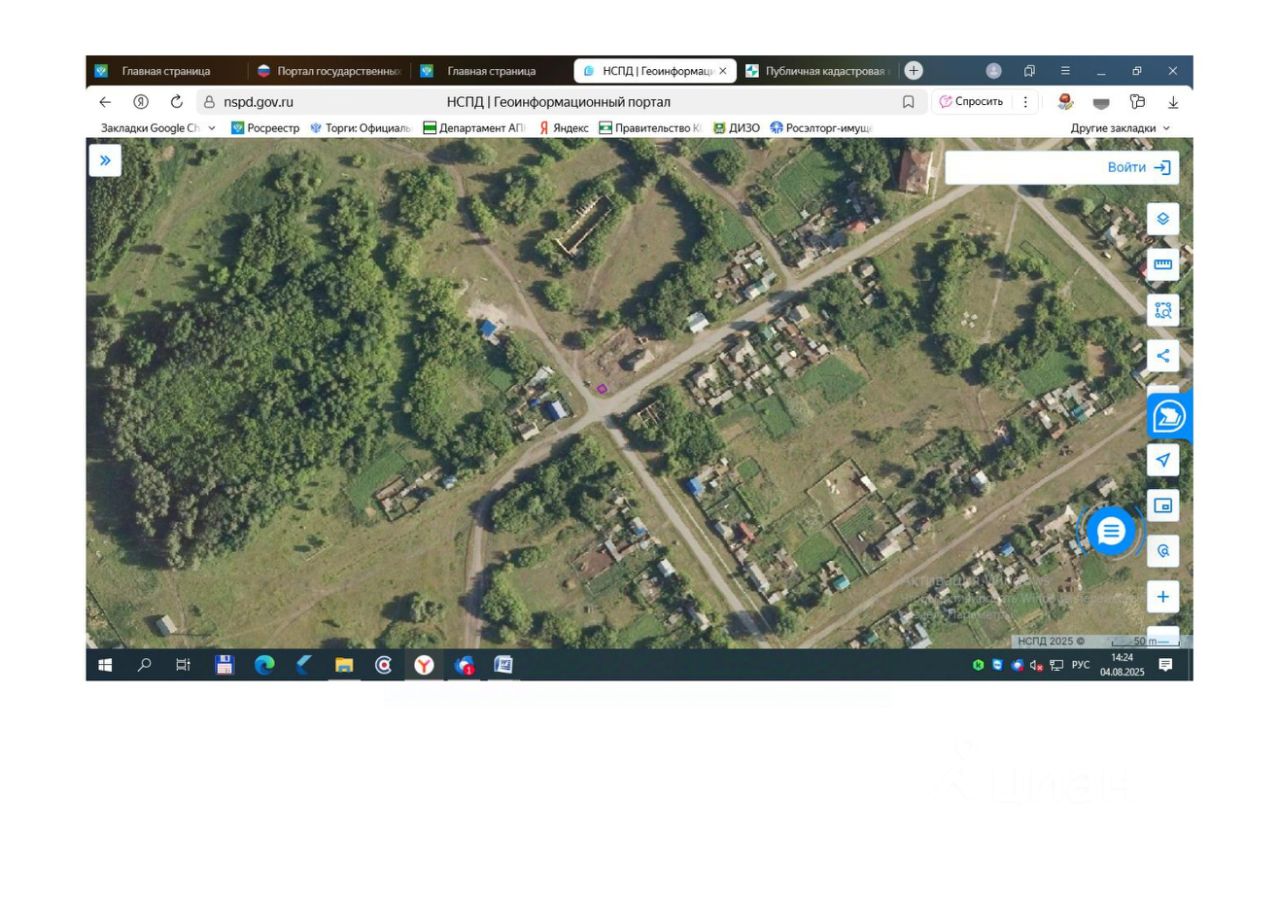The width and height of the screenshot is (1280, 904).
Task: Open the three-dot menu next to Спросить
Action: [1025, 102]
